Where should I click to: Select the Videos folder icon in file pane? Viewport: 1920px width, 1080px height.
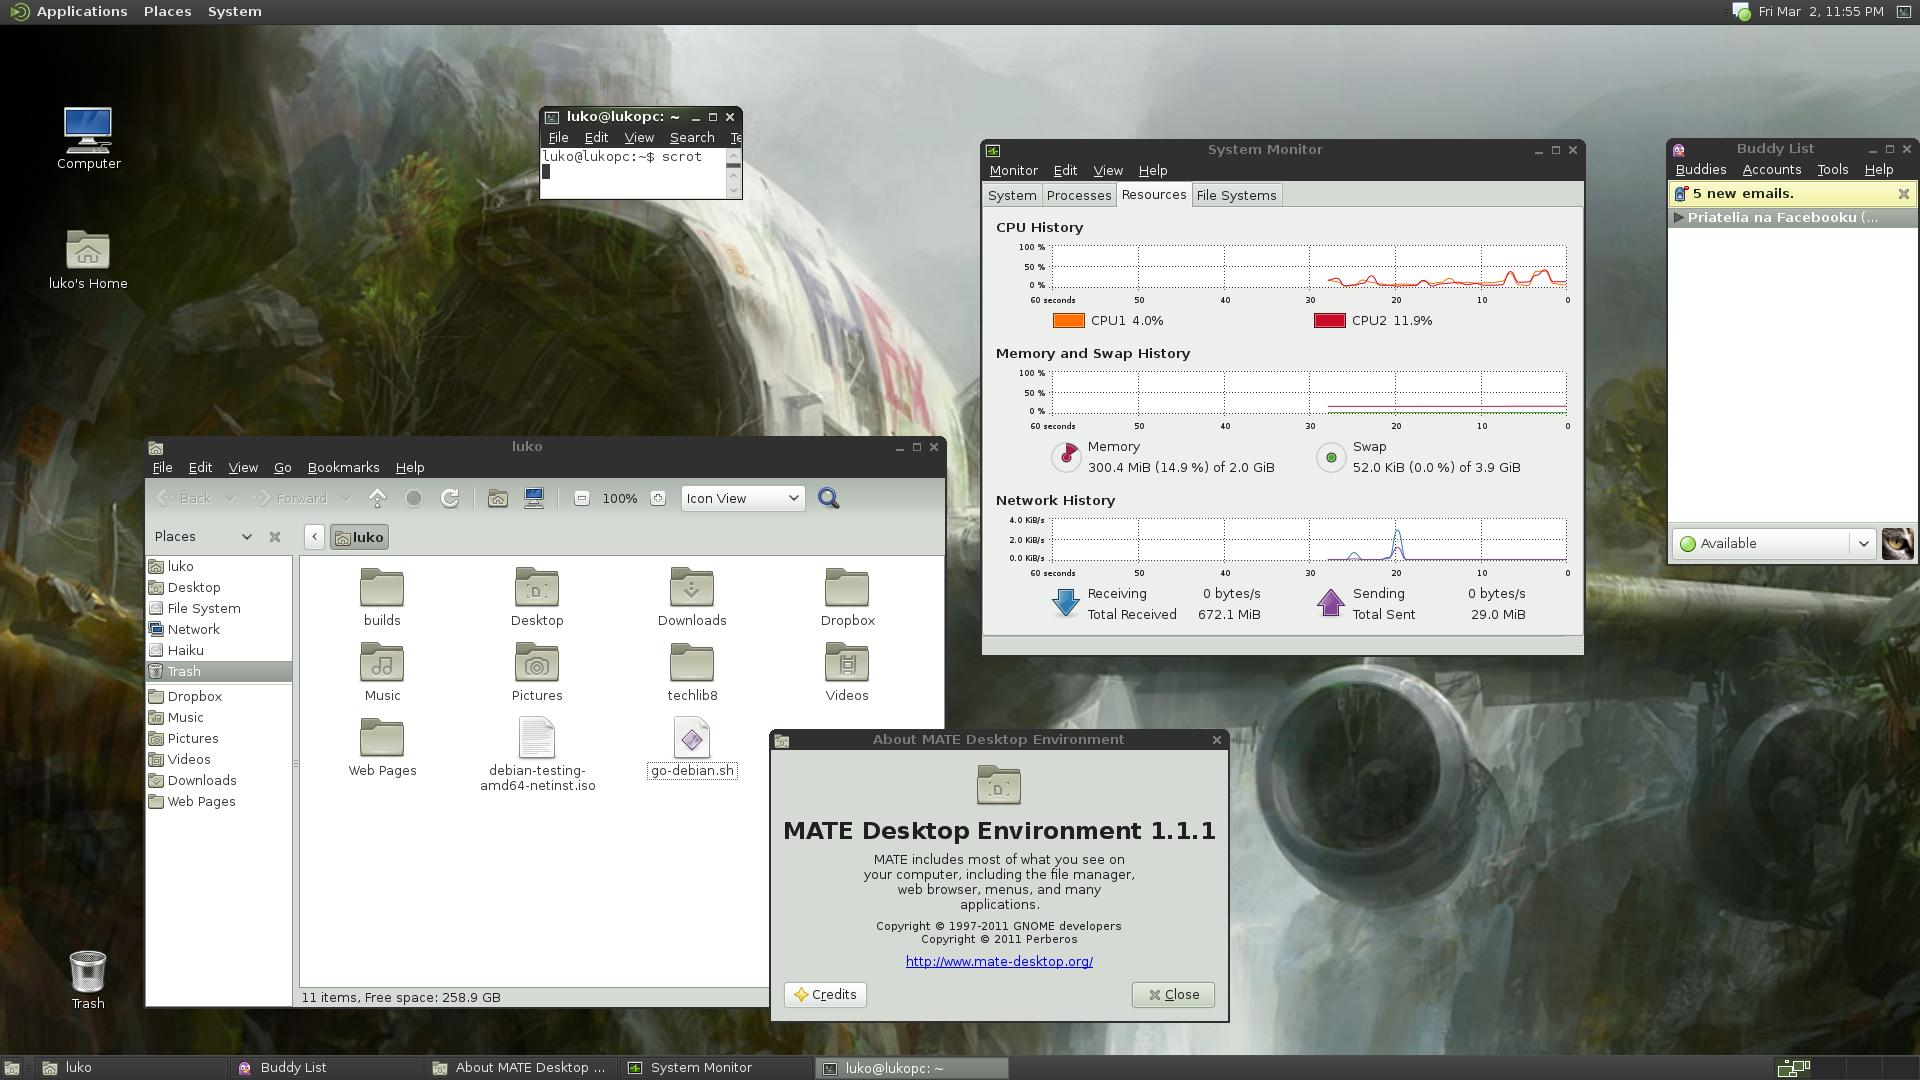pyautogui.click(x=847, y=672)
